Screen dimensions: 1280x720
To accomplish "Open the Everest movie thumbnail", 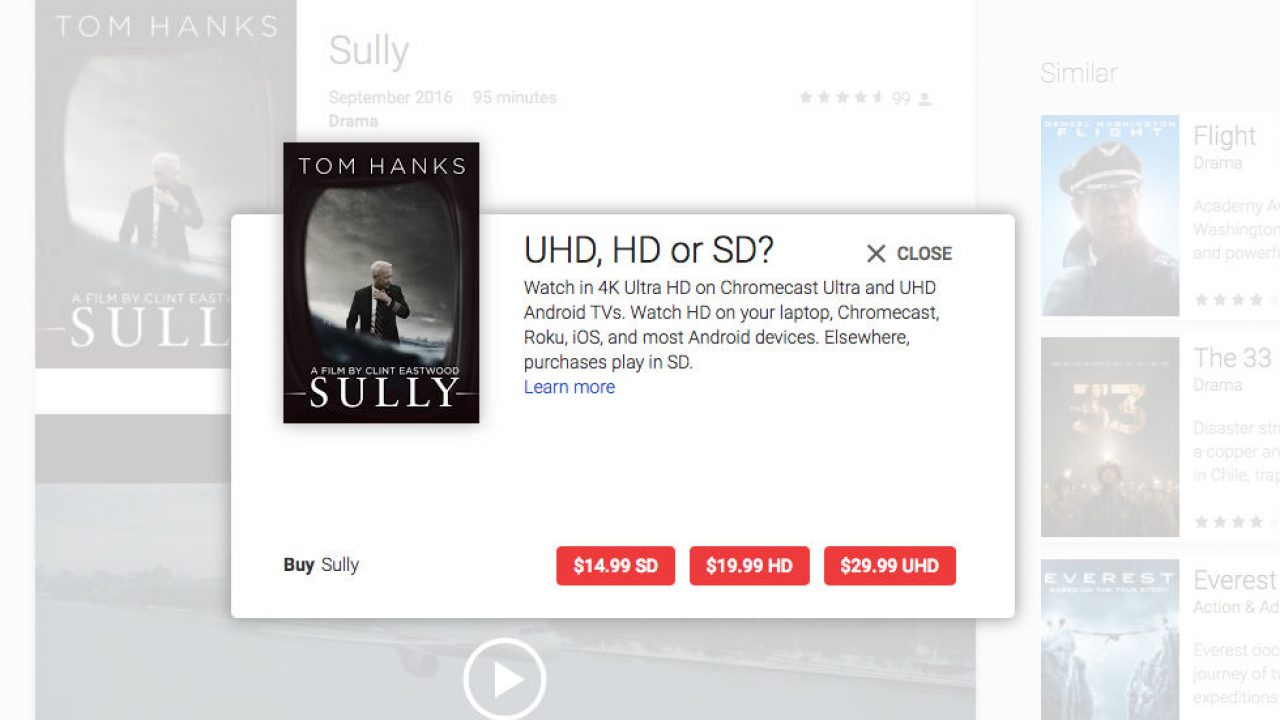I will (1110, 640).
